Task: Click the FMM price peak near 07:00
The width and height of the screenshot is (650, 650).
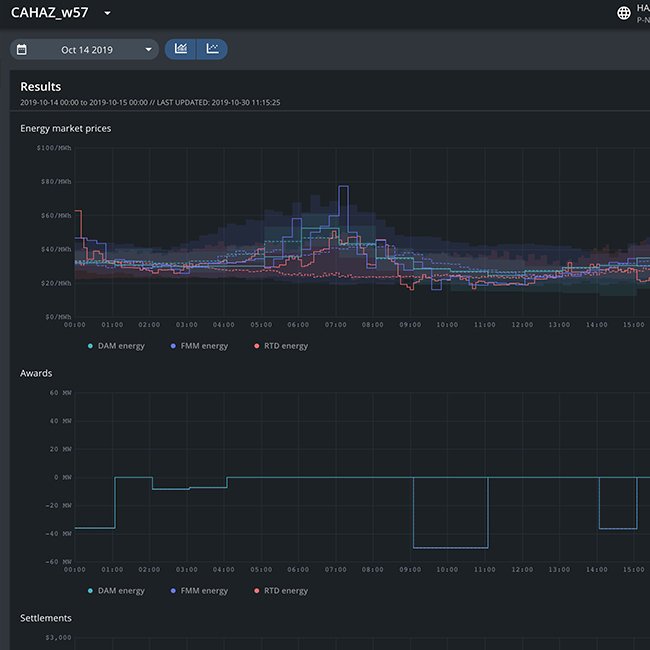Action: (x=343, y=187)
